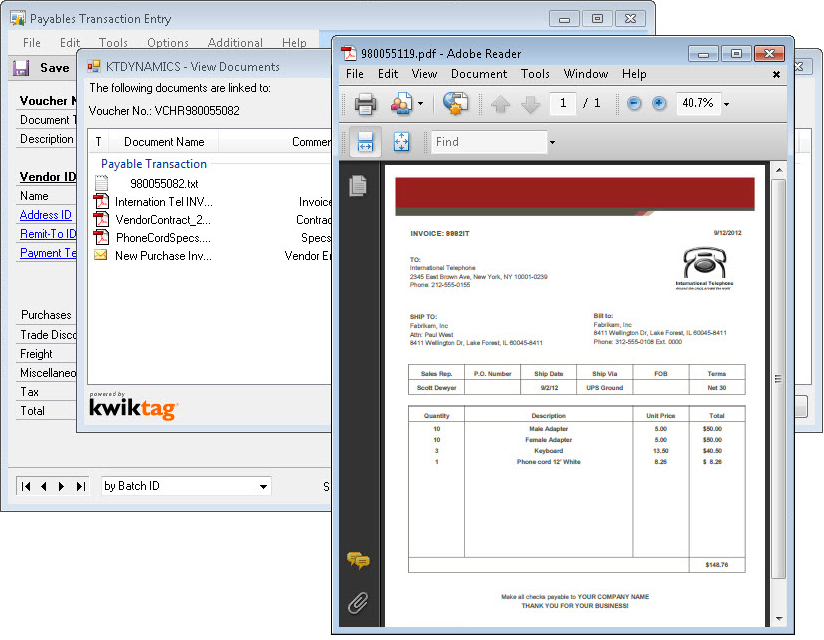The image size is (824, 640).
Task: Open Help menu in Adobe Reader
Action: click(x=634, y=74)
